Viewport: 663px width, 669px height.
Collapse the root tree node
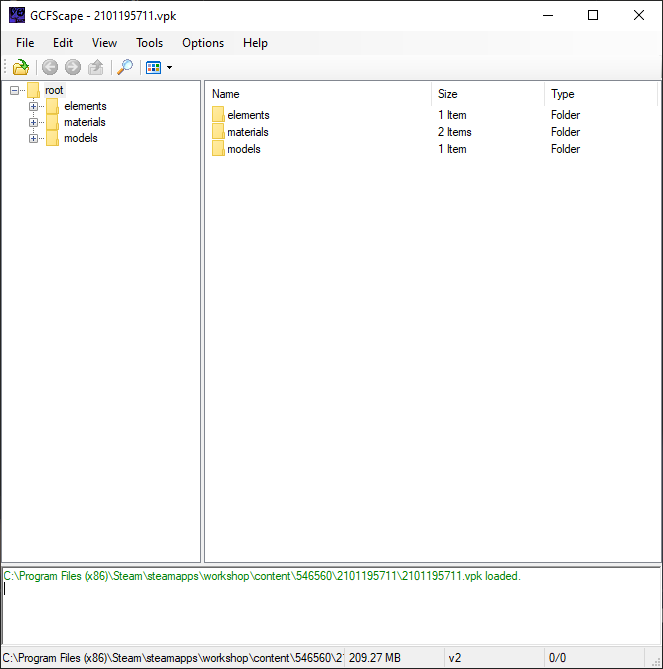coord(14,90)
